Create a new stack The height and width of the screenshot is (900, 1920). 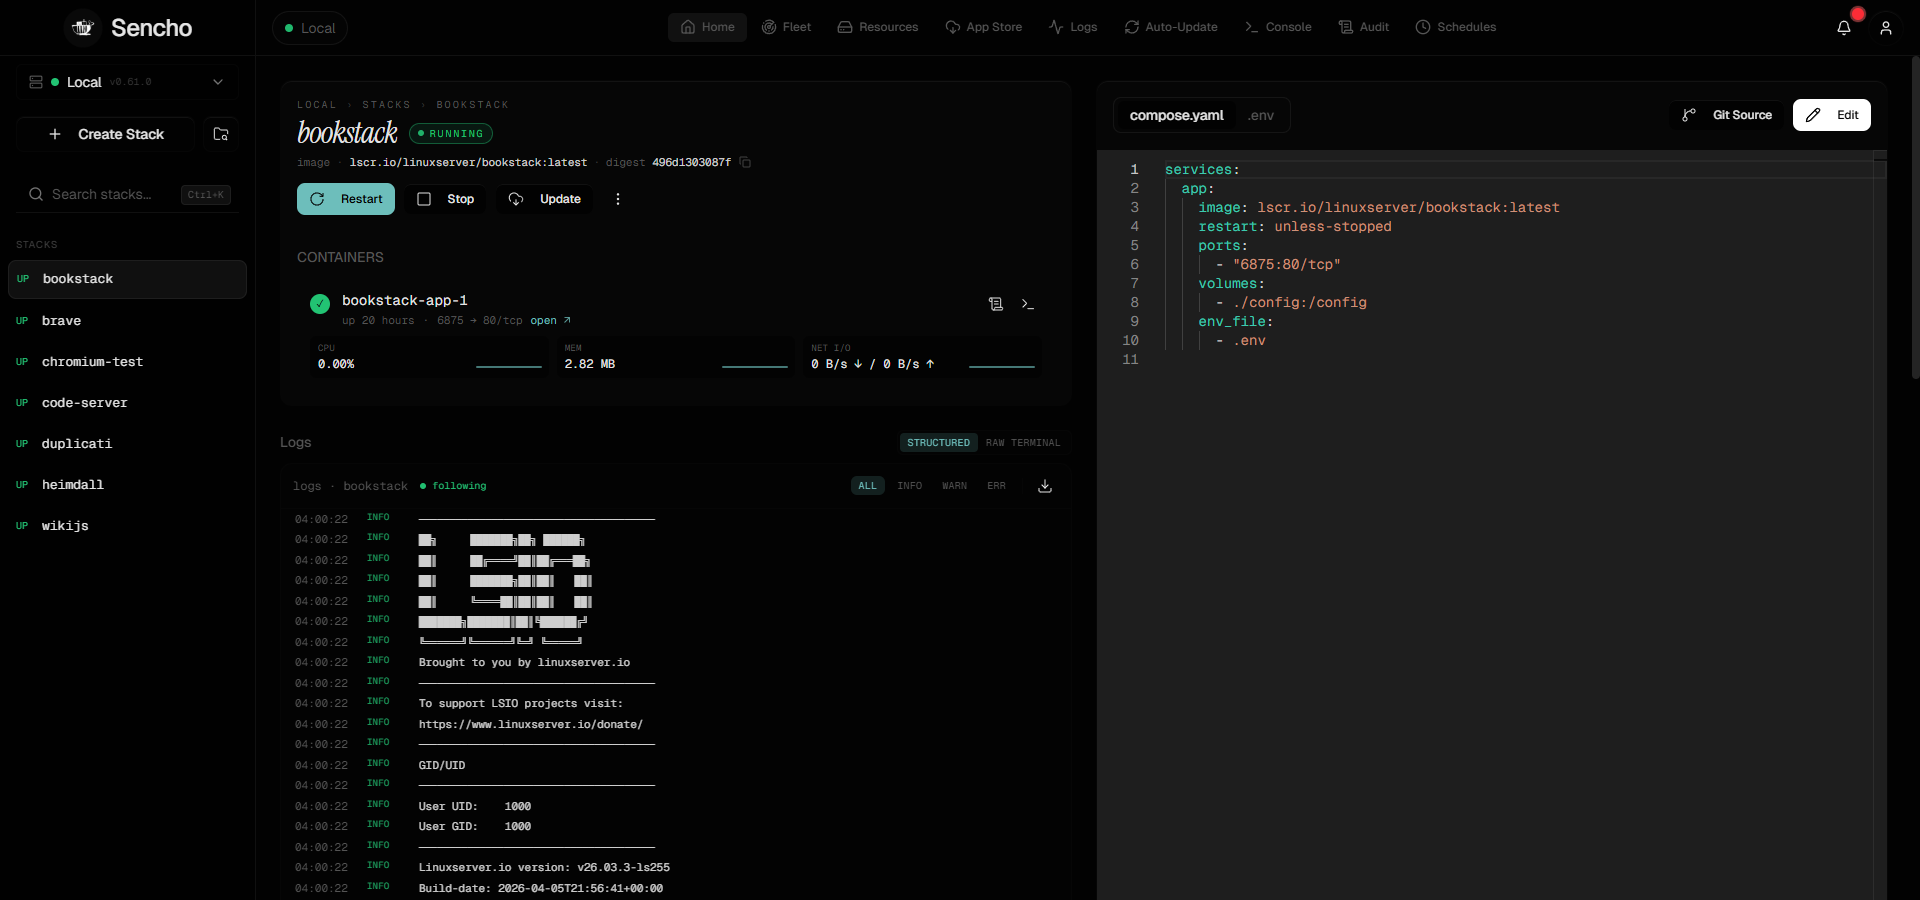106,134
